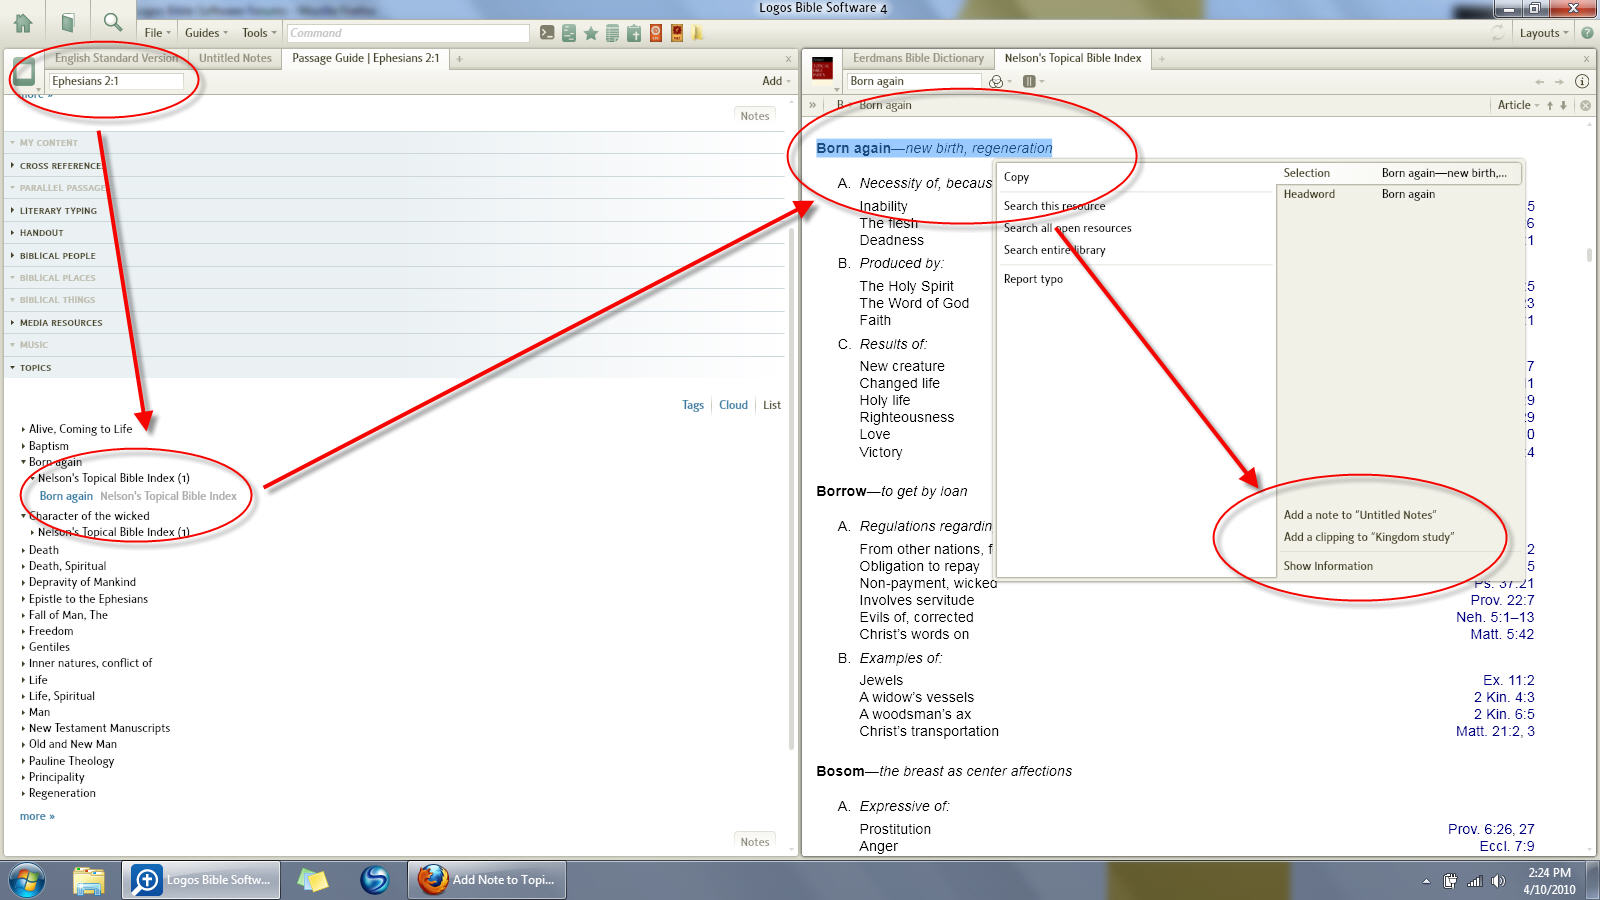This screenshot has height=900, width=1600.
Task: Click the next article down arrow
Action: tap(1564, 105)
